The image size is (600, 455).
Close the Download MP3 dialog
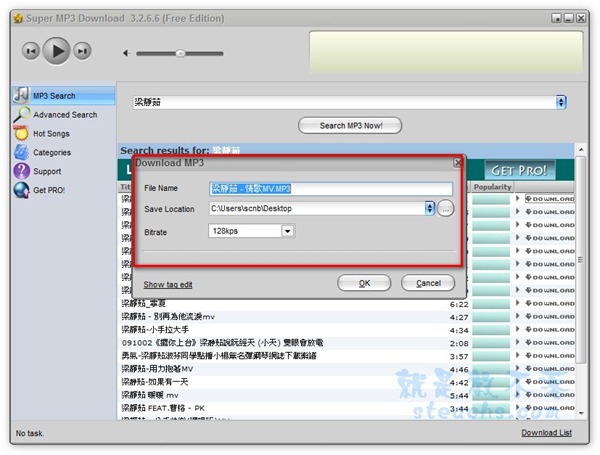click(x=458, y=163)
